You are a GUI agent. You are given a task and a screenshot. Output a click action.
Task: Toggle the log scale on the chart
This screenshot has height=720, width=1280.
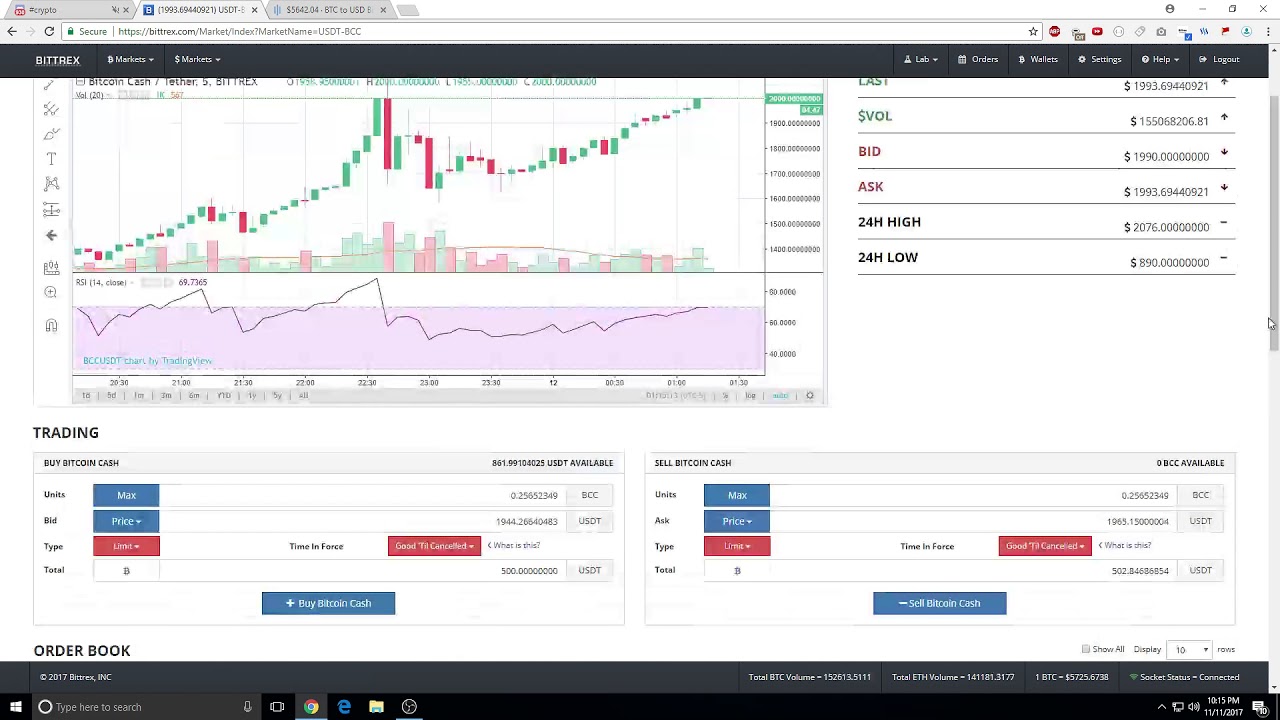coord(750,395)
